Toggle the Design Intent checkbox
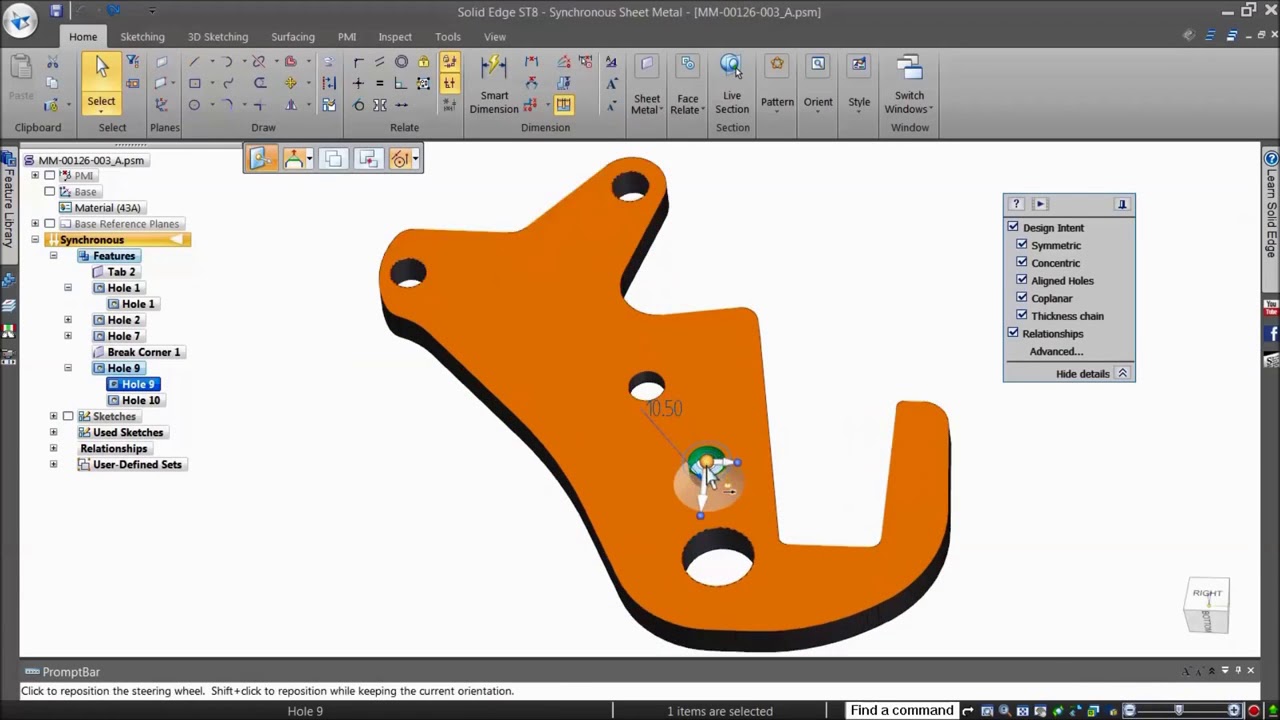 tap(1013, 227)
